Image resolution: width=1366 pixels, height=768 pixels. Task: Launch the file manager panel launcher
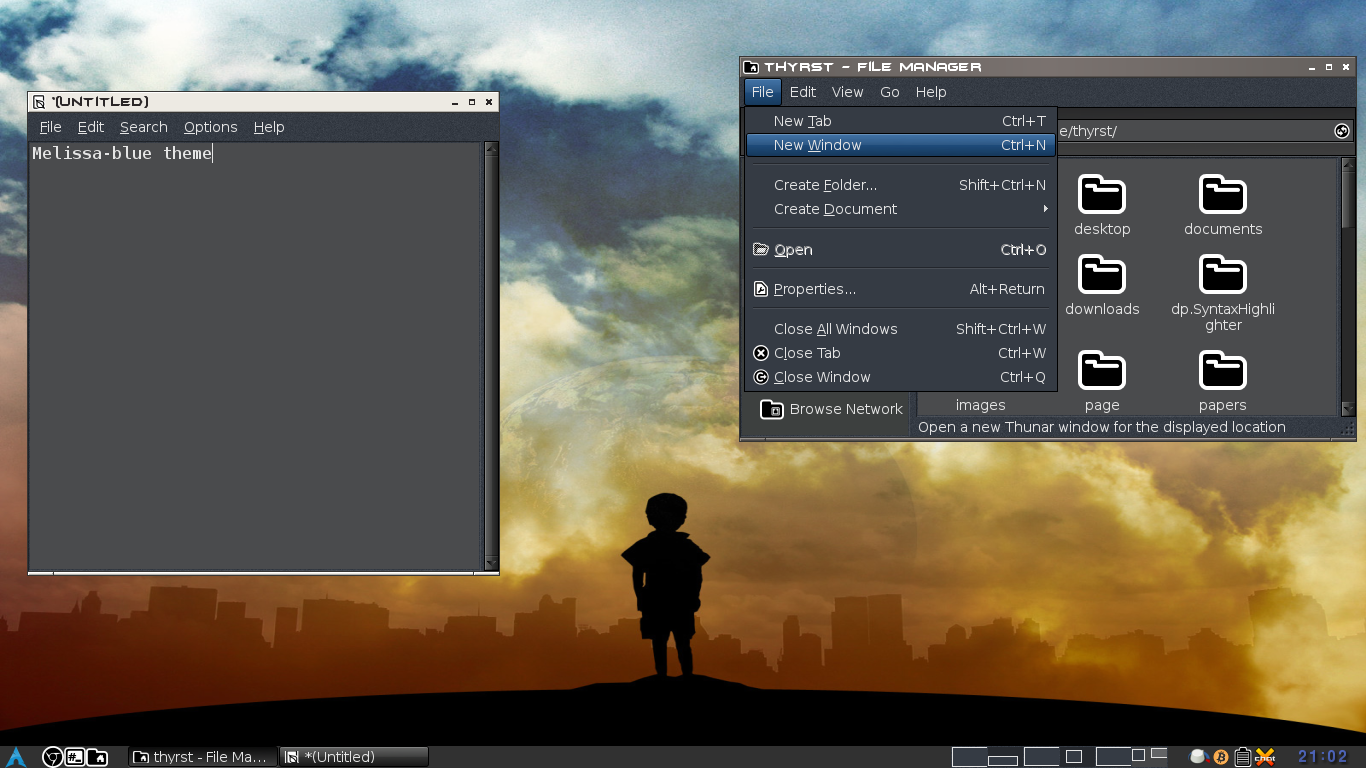[97, 757]
